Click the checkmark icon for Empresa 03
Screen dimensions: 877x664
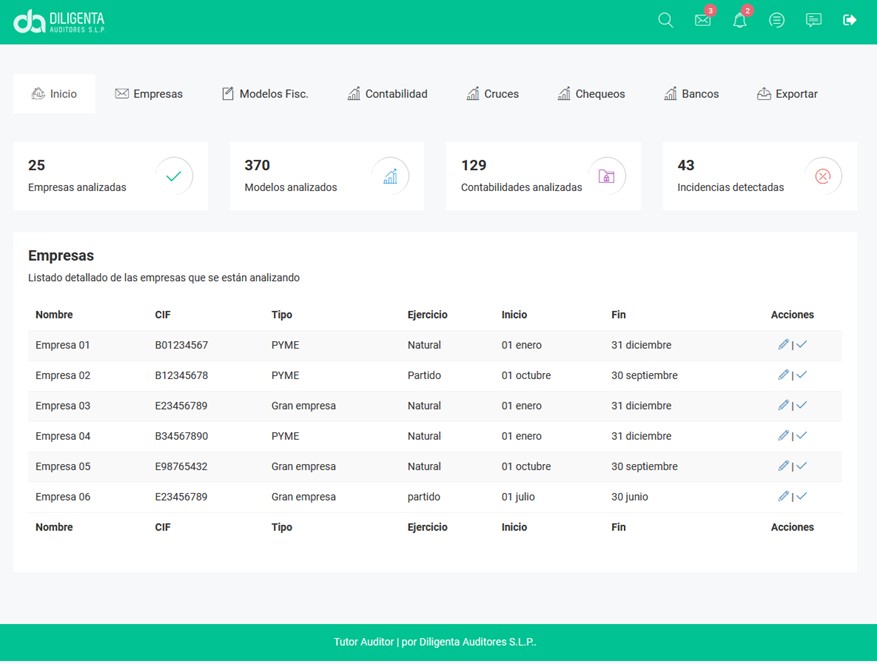802,406
